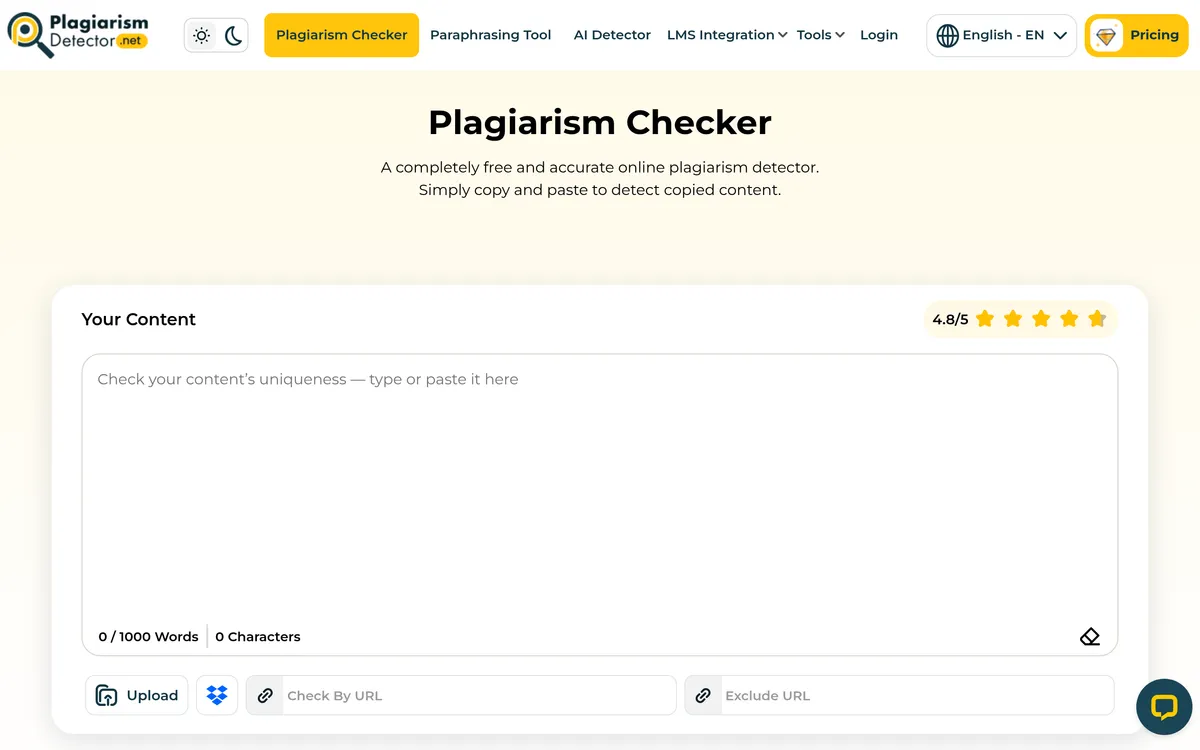Expand the Tools dropdown menu

(820, 35)
